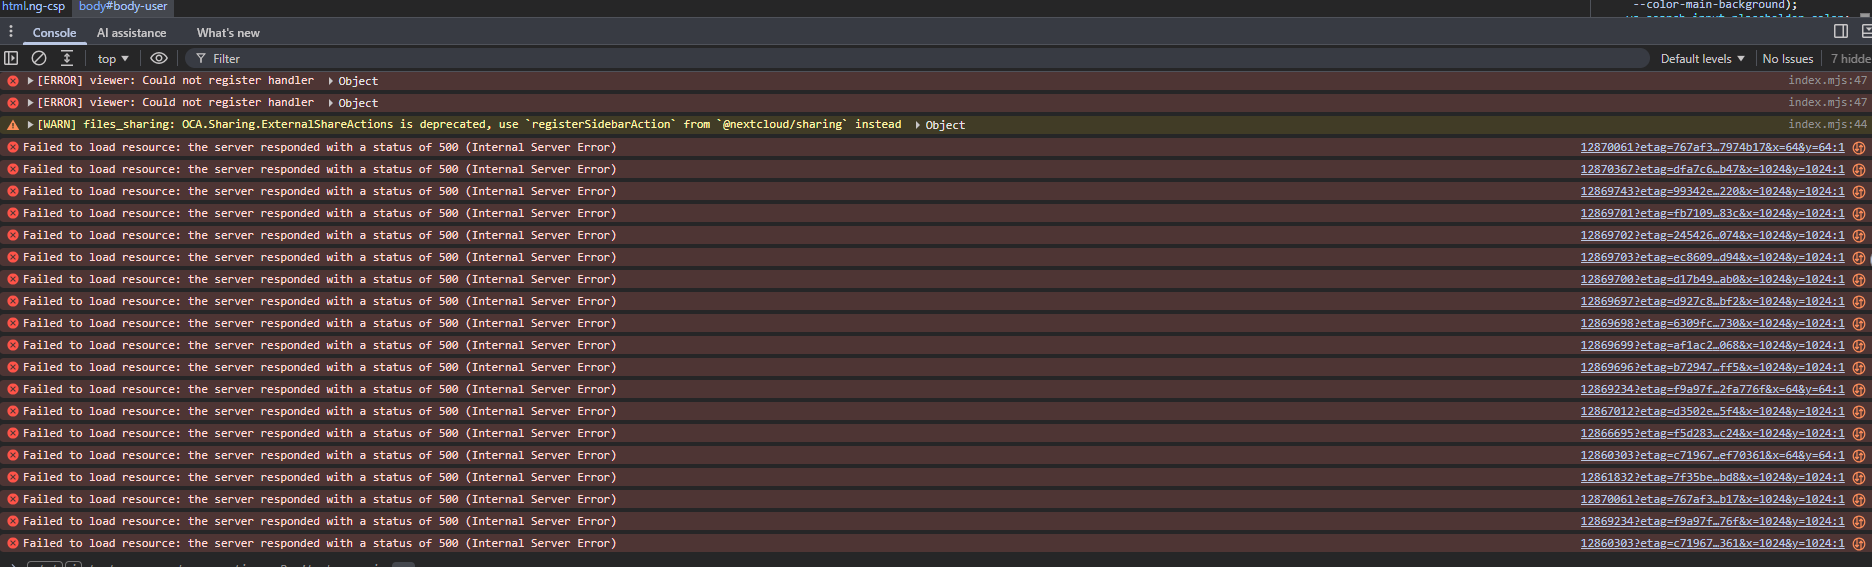Image resolution: width=1872 pixels, height=567 pixels.
Task: Click the AI icon beside 12870061?etag=767af3…7974b17
Action: (1859, 147)
